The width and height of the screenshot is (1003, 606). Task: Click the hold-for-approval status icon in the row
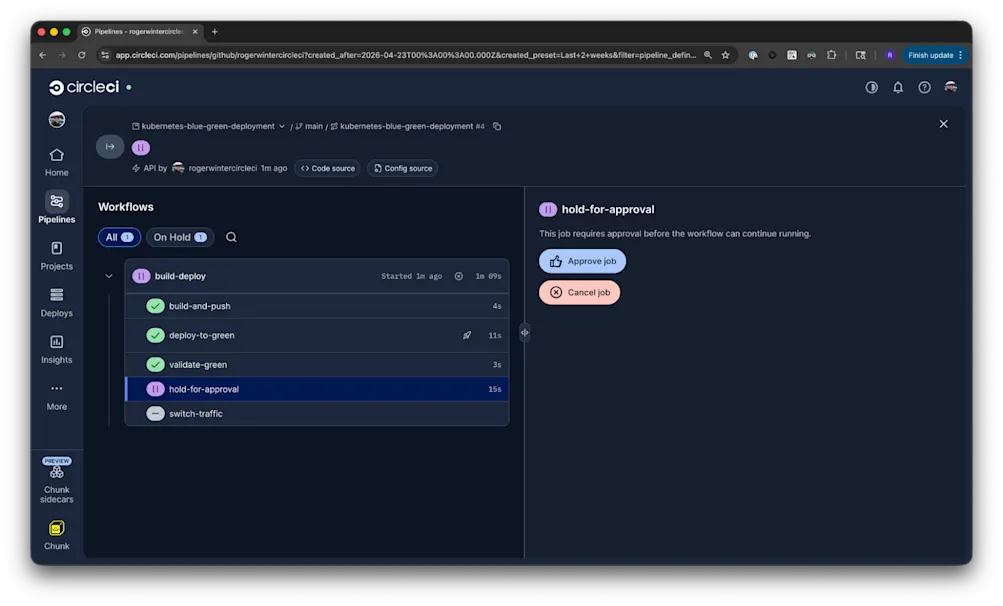coord(155,389)
